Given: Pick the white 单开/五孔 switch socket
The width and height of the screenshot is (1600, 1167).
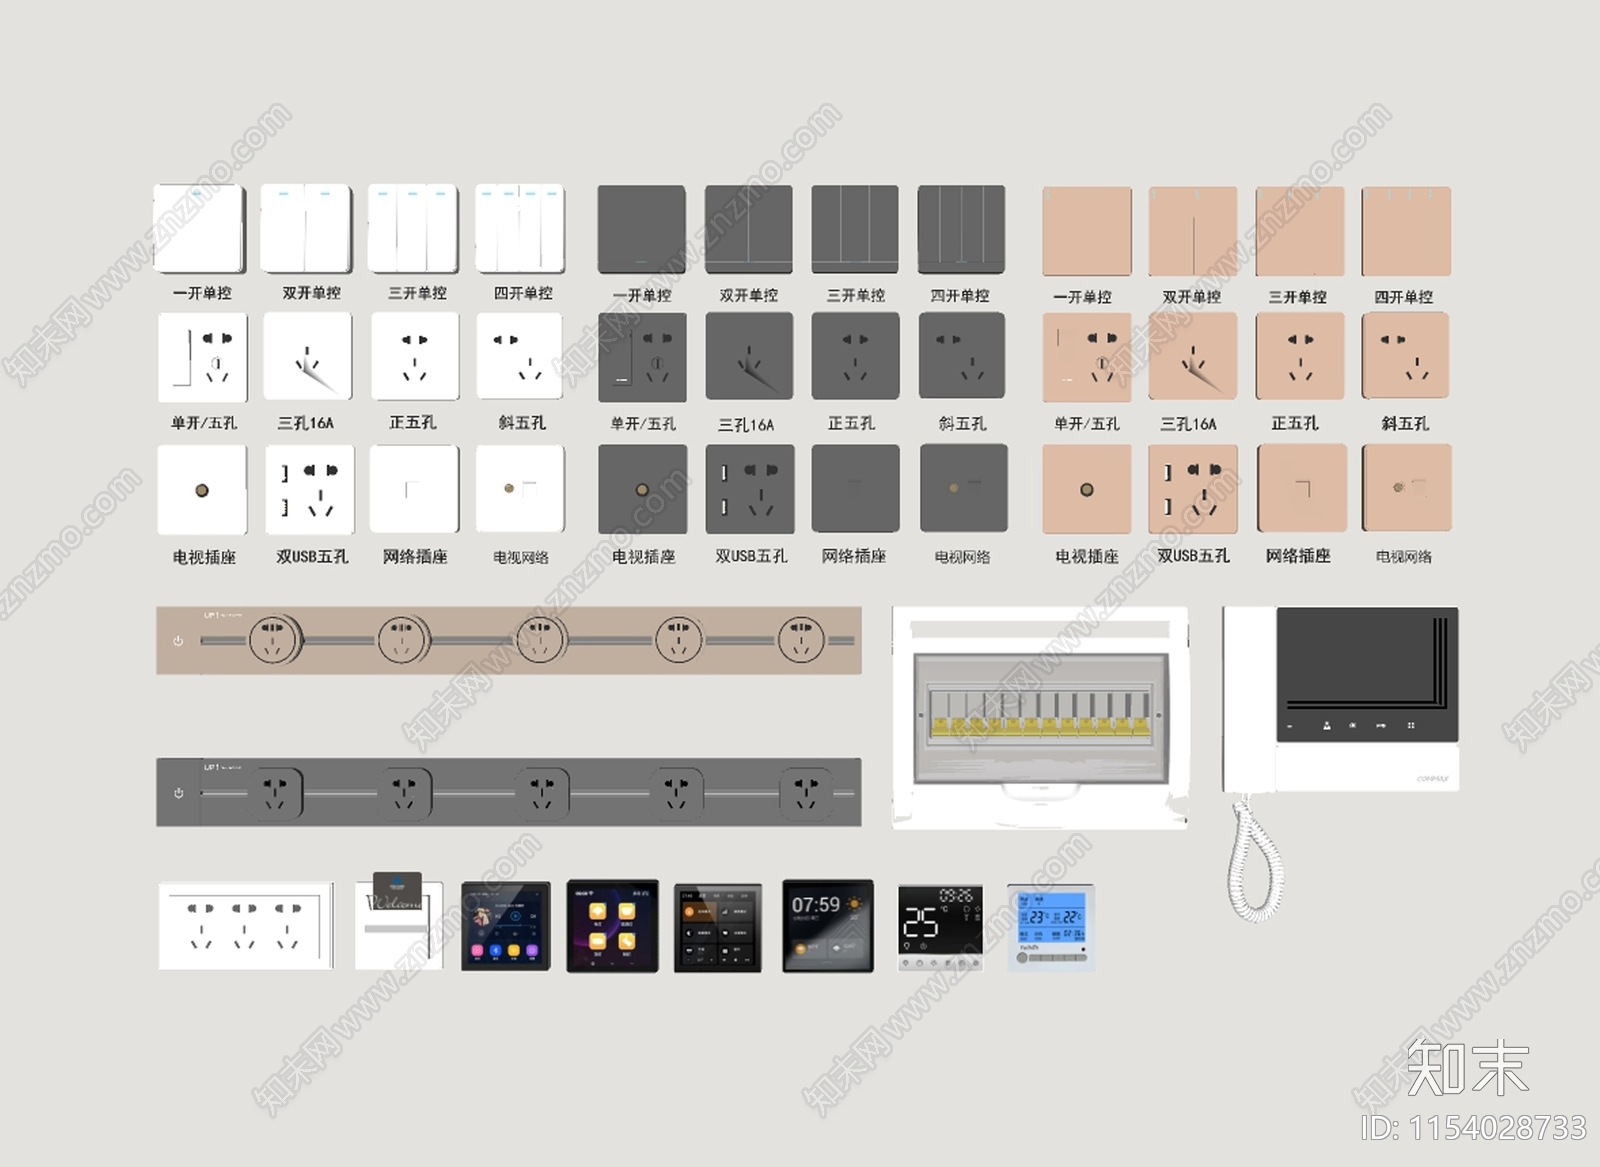Looking at the screenshot, I should (203, 358).
